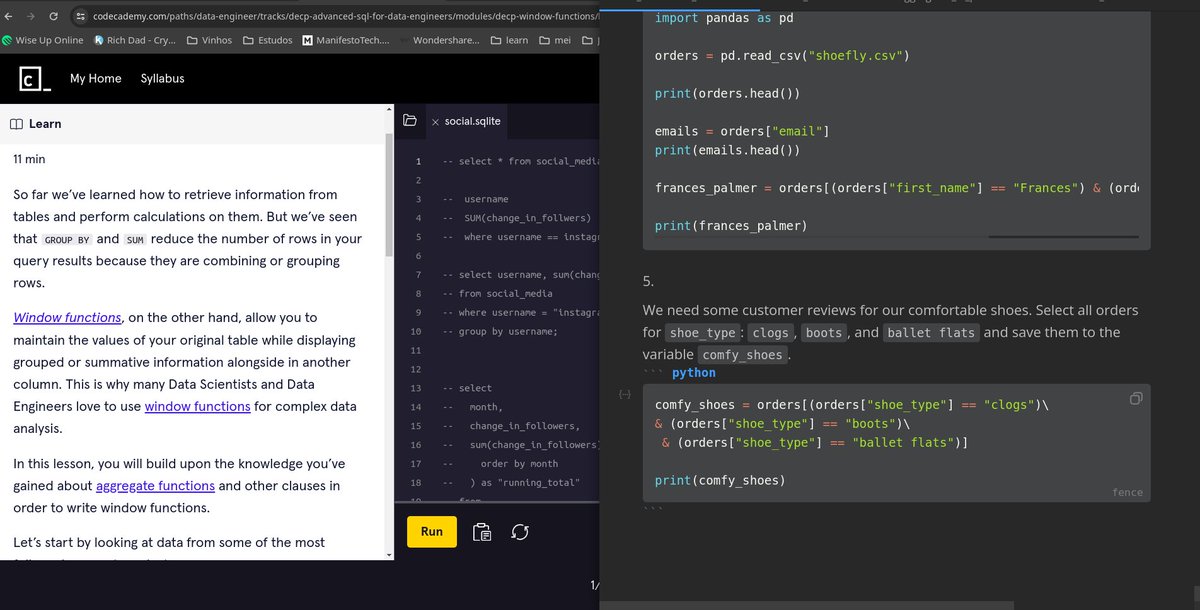The image size is (1200, 610).
Task: Open the file explorer folder icon
Action: 409,121
